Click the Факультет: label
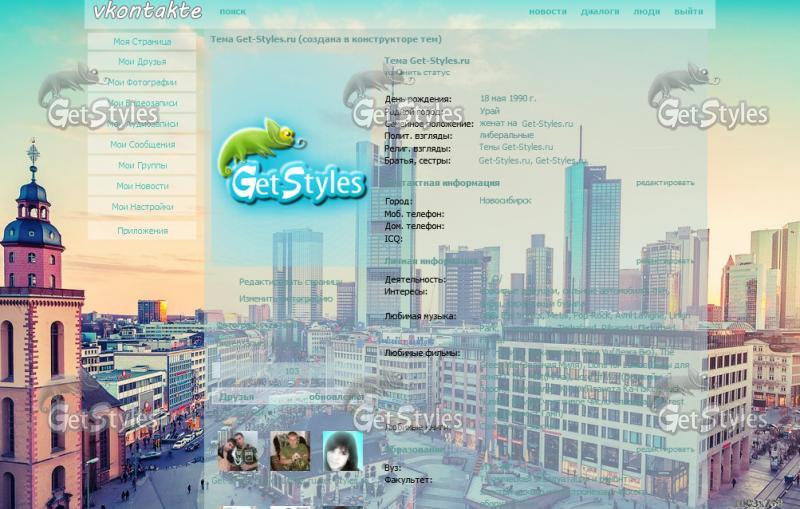This screenshot has width=800, height=509. pos(408,480)
